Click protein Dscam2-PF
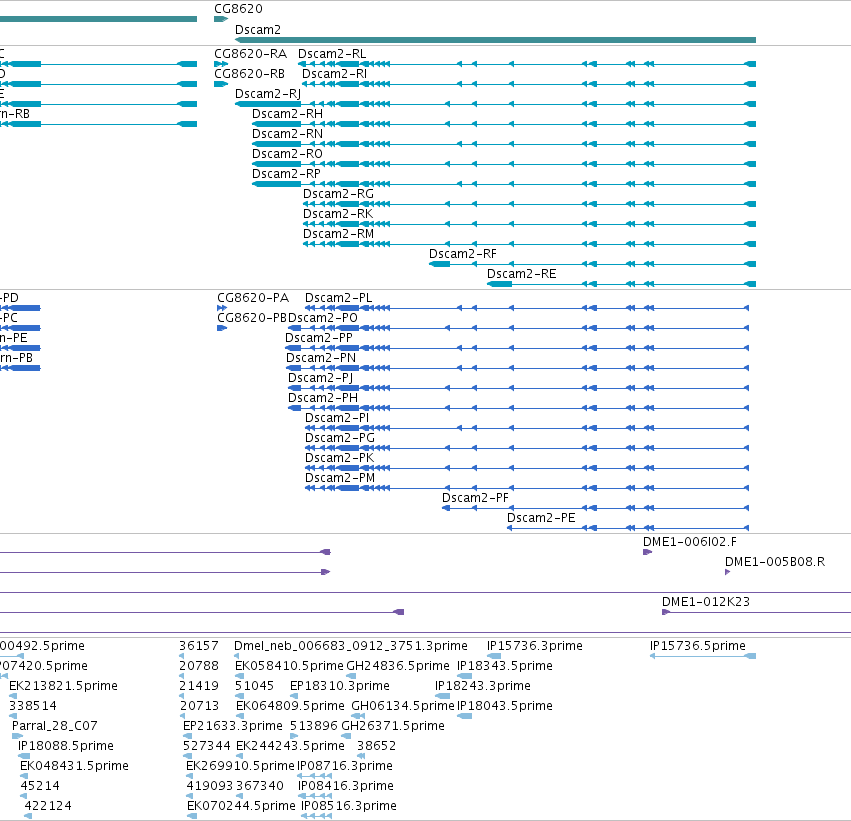Image resolution: width=851 pixels, height=821 pixels. pos(595,508)
